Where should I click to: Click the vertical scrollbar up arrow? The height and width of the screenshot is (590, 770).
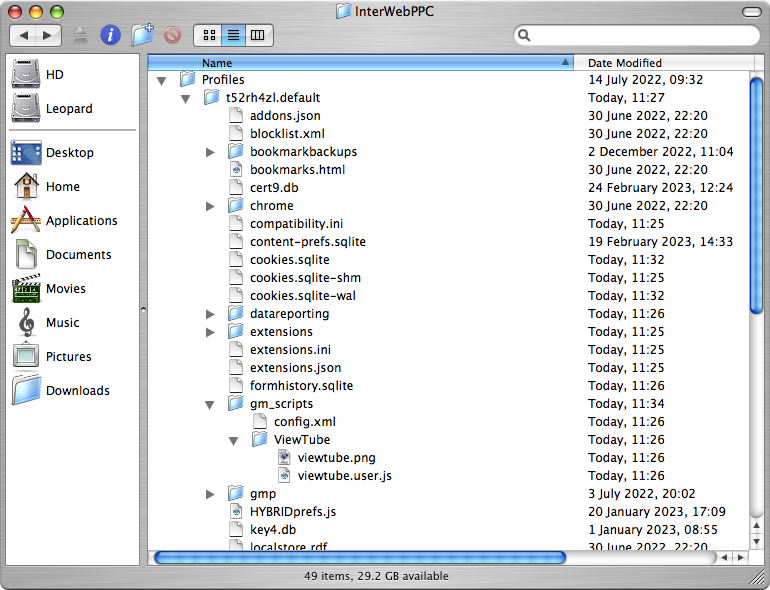[757, 526]
